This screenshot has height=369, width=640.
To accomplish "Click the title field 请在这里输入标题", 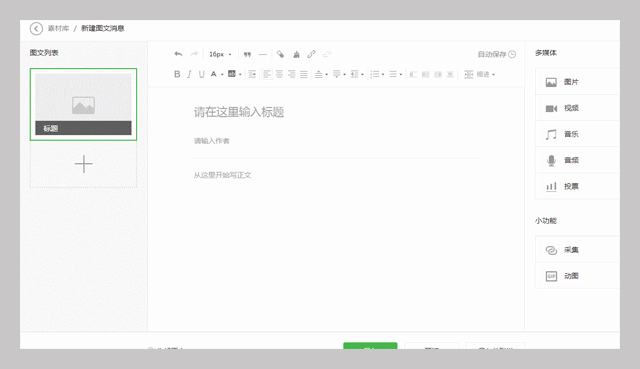I will click(x=239, y=112).
